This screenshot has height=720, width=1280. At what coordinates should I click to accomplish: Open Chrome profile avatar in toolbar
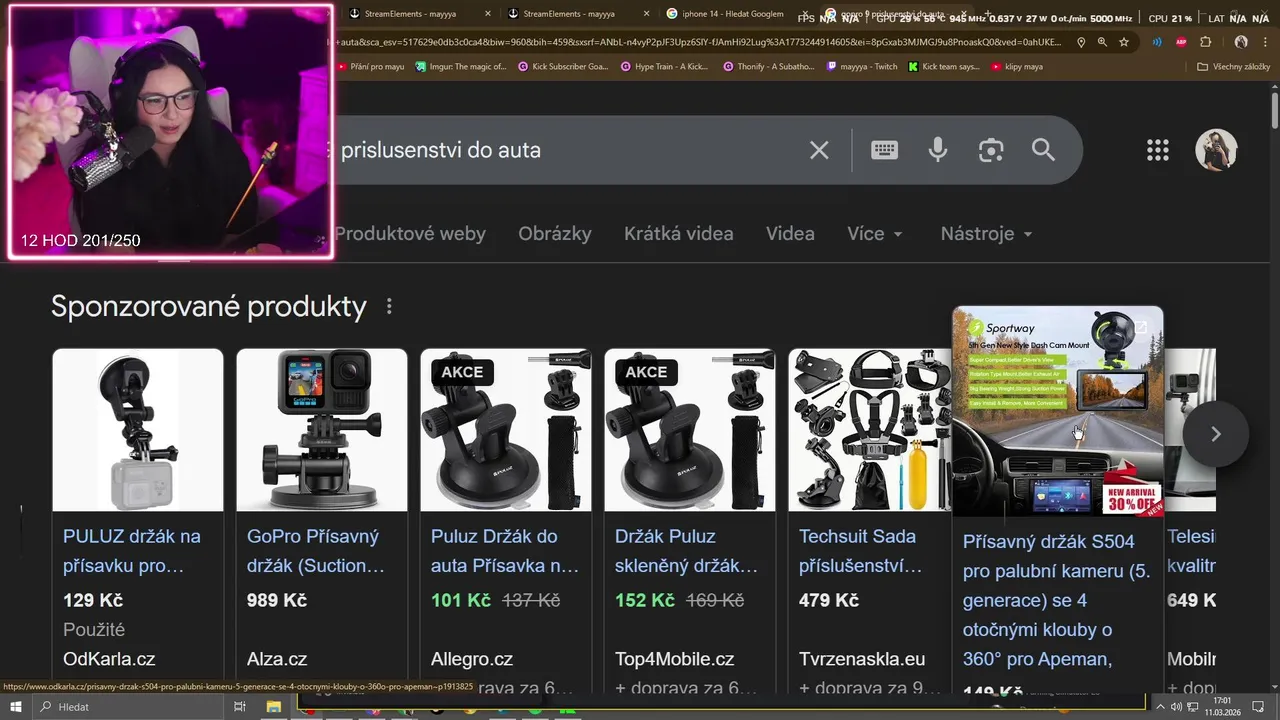pyautogui.click(x=1241, y=42)
